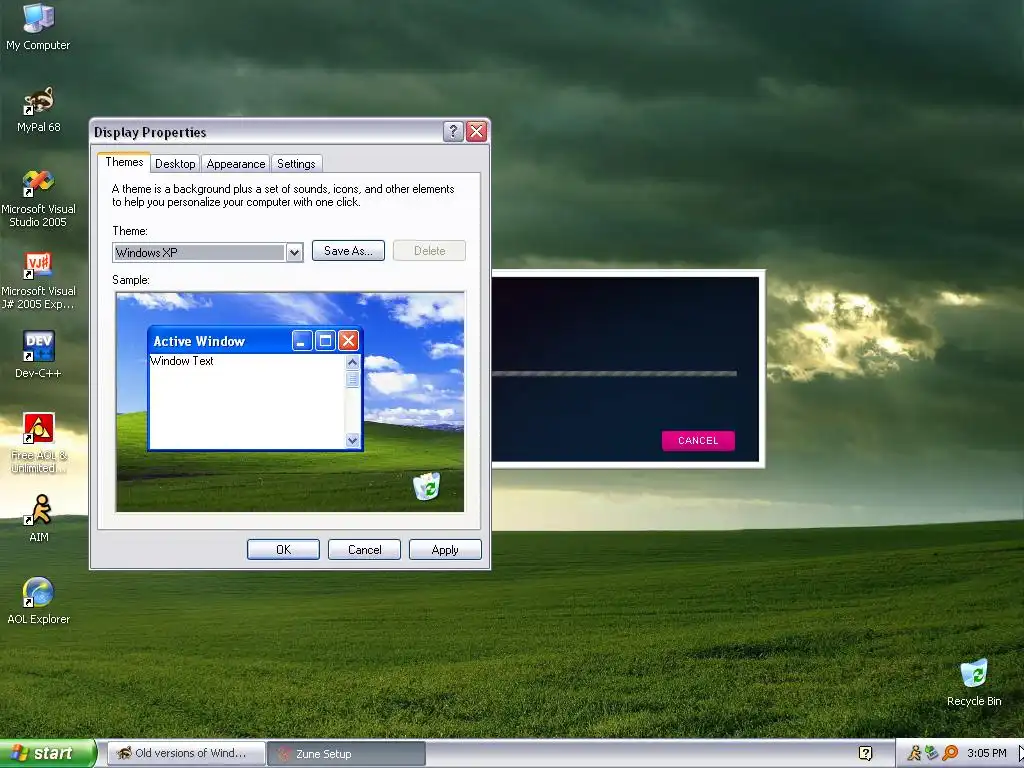Viewport: 1024px width, 768px height.
Task: Click the Recycle Bin in the theme sample
Action: [426, 487]
